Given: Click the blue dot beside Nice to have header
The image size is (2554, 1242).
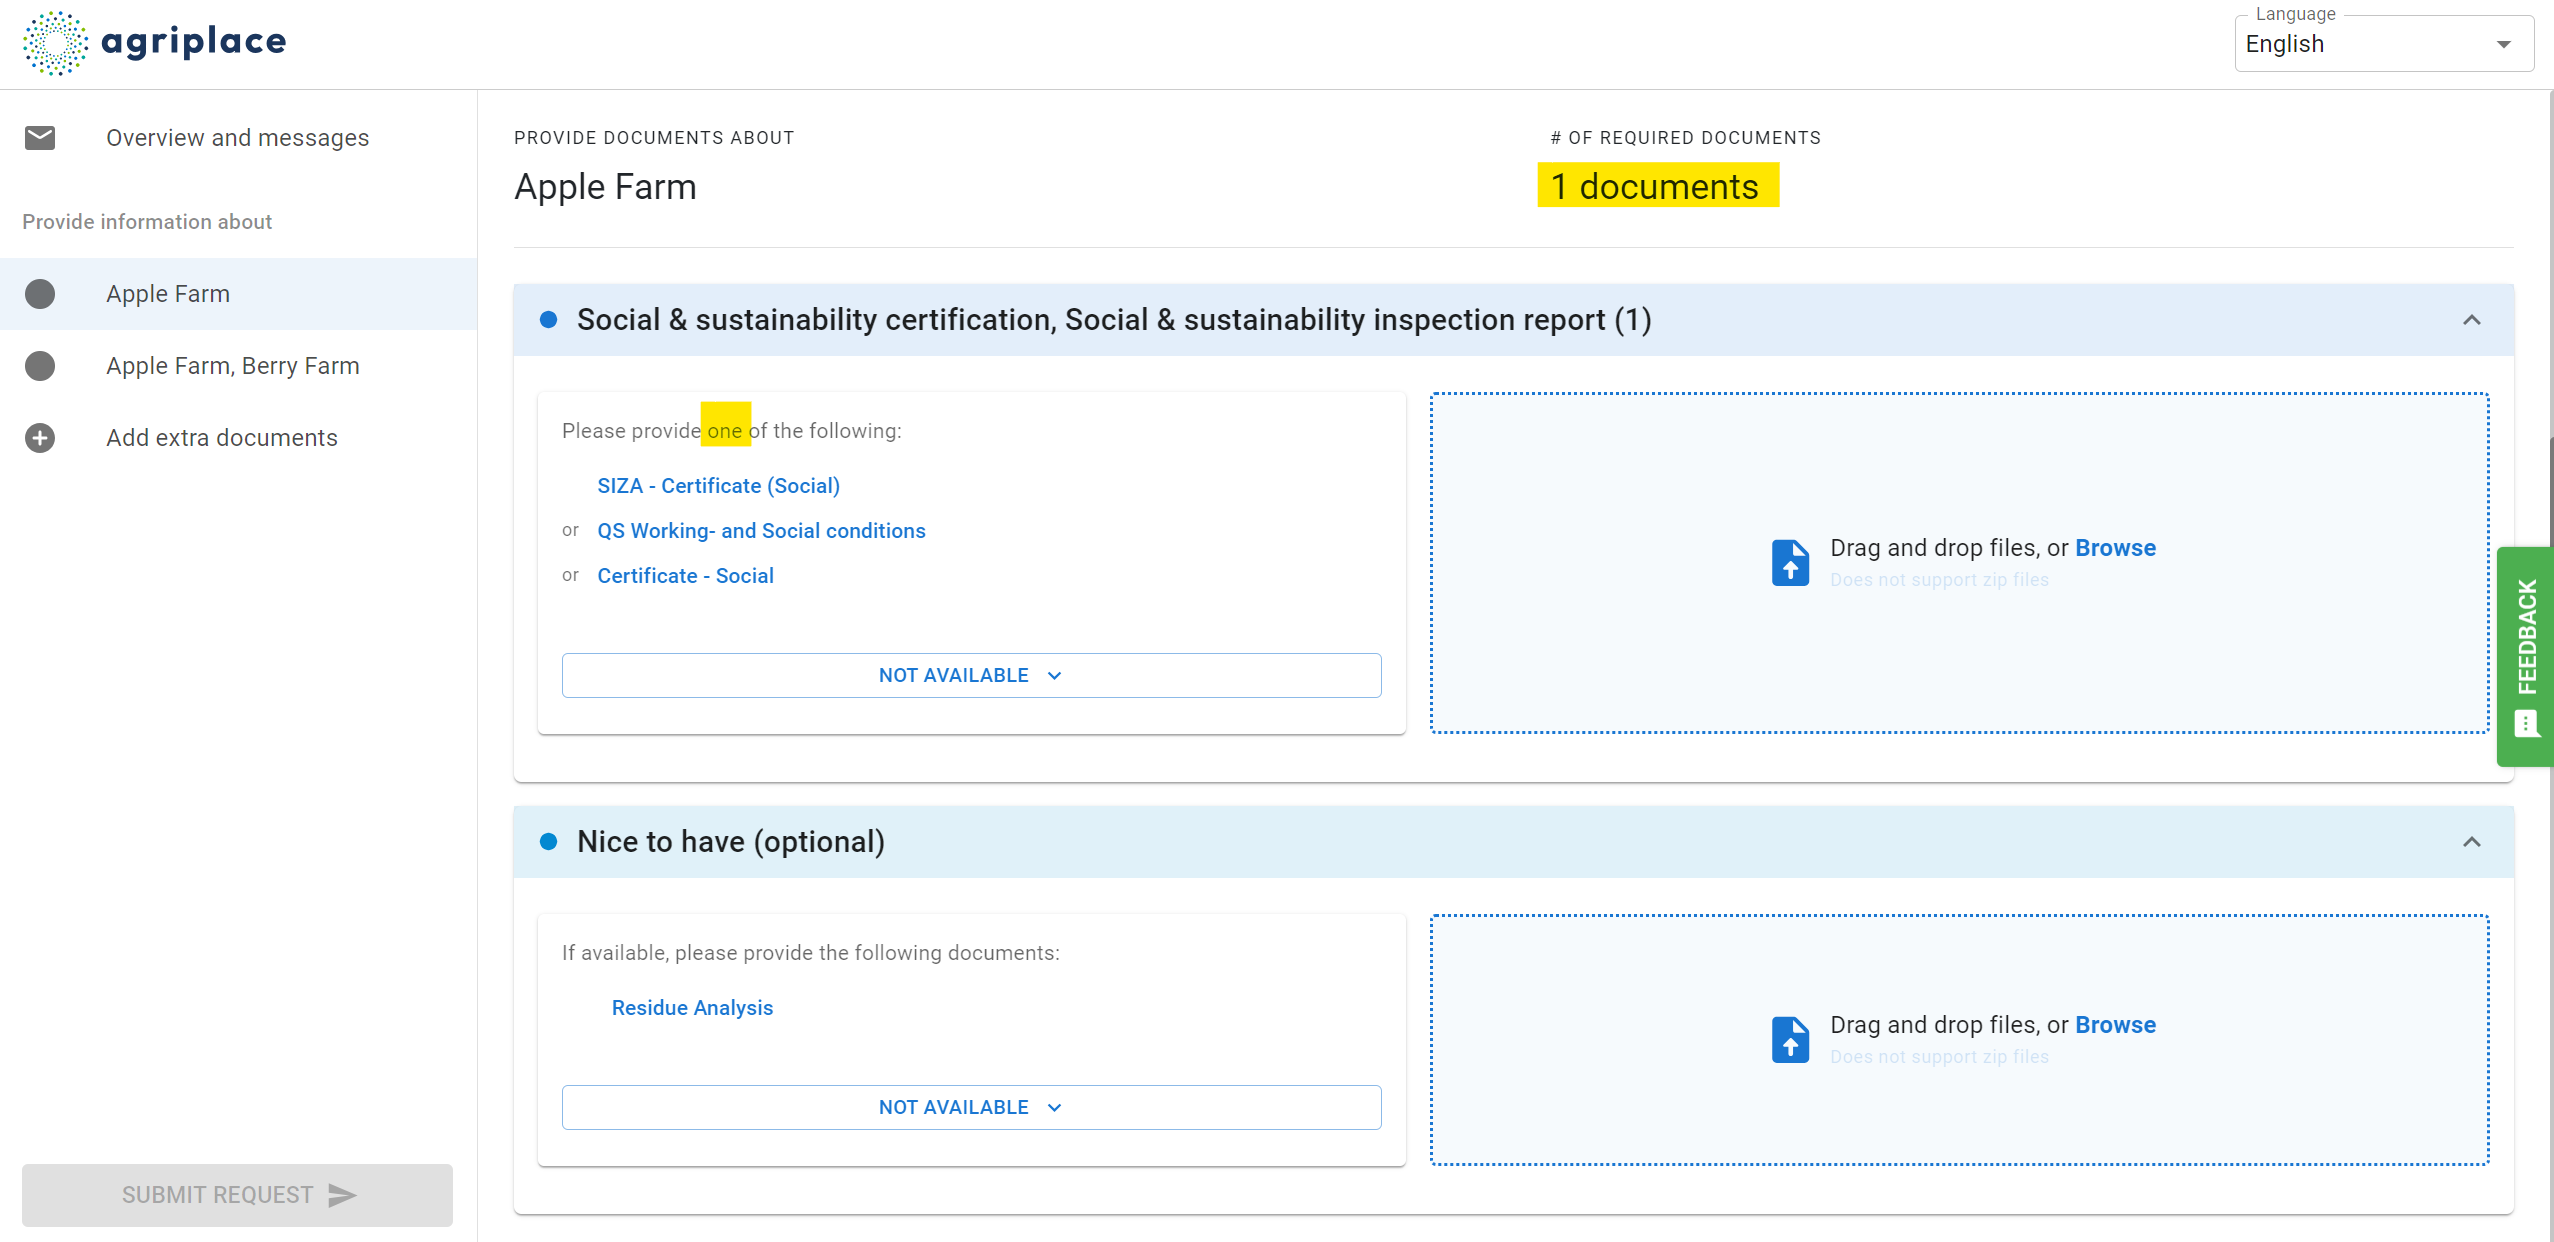Looking at the screenshot, I should [x=548, y=842].
